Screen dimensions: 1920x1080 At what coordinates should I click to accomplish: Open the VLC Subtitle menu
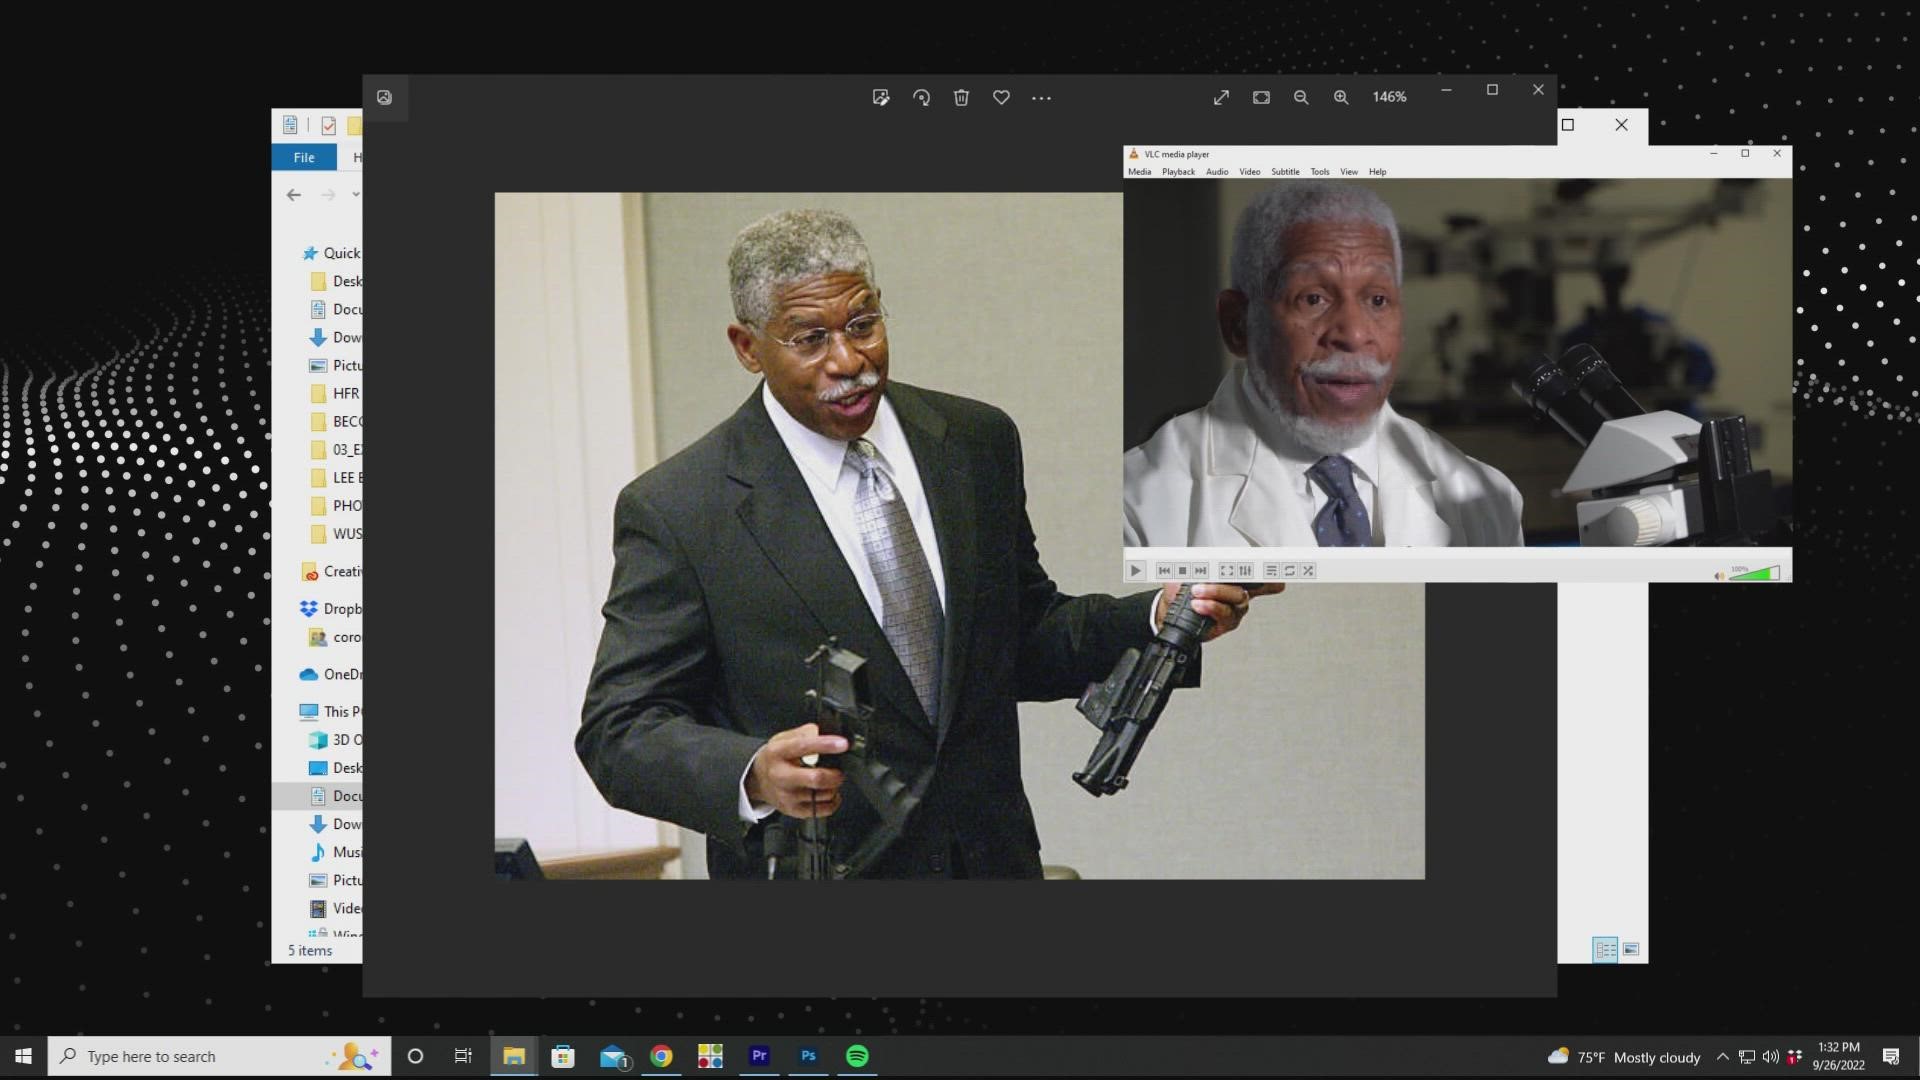(x=1285, y=172)
